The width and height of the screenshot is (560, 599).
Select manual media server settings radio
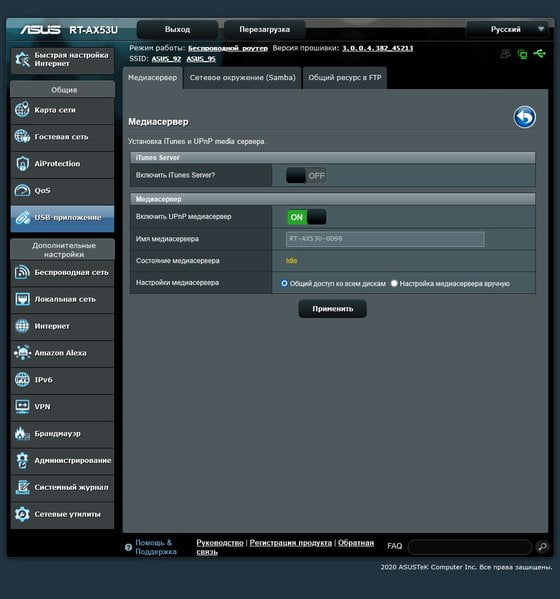click(394, 283)
